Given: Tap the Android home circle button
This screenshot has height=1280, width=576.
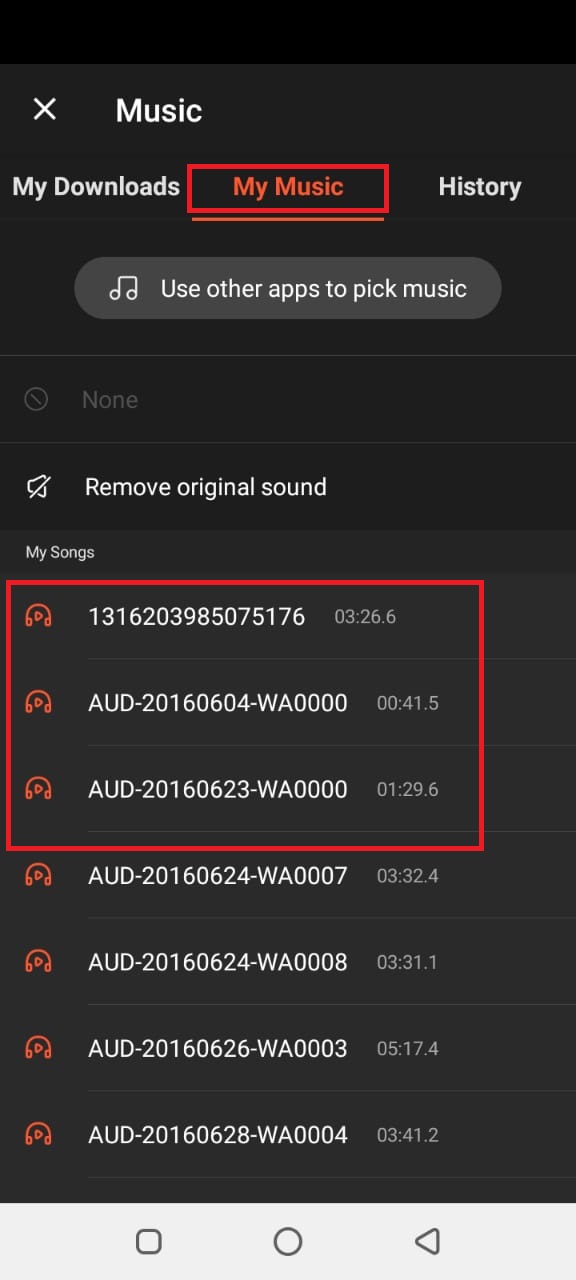Looking at the screenshot, I should pos(288,1242).
